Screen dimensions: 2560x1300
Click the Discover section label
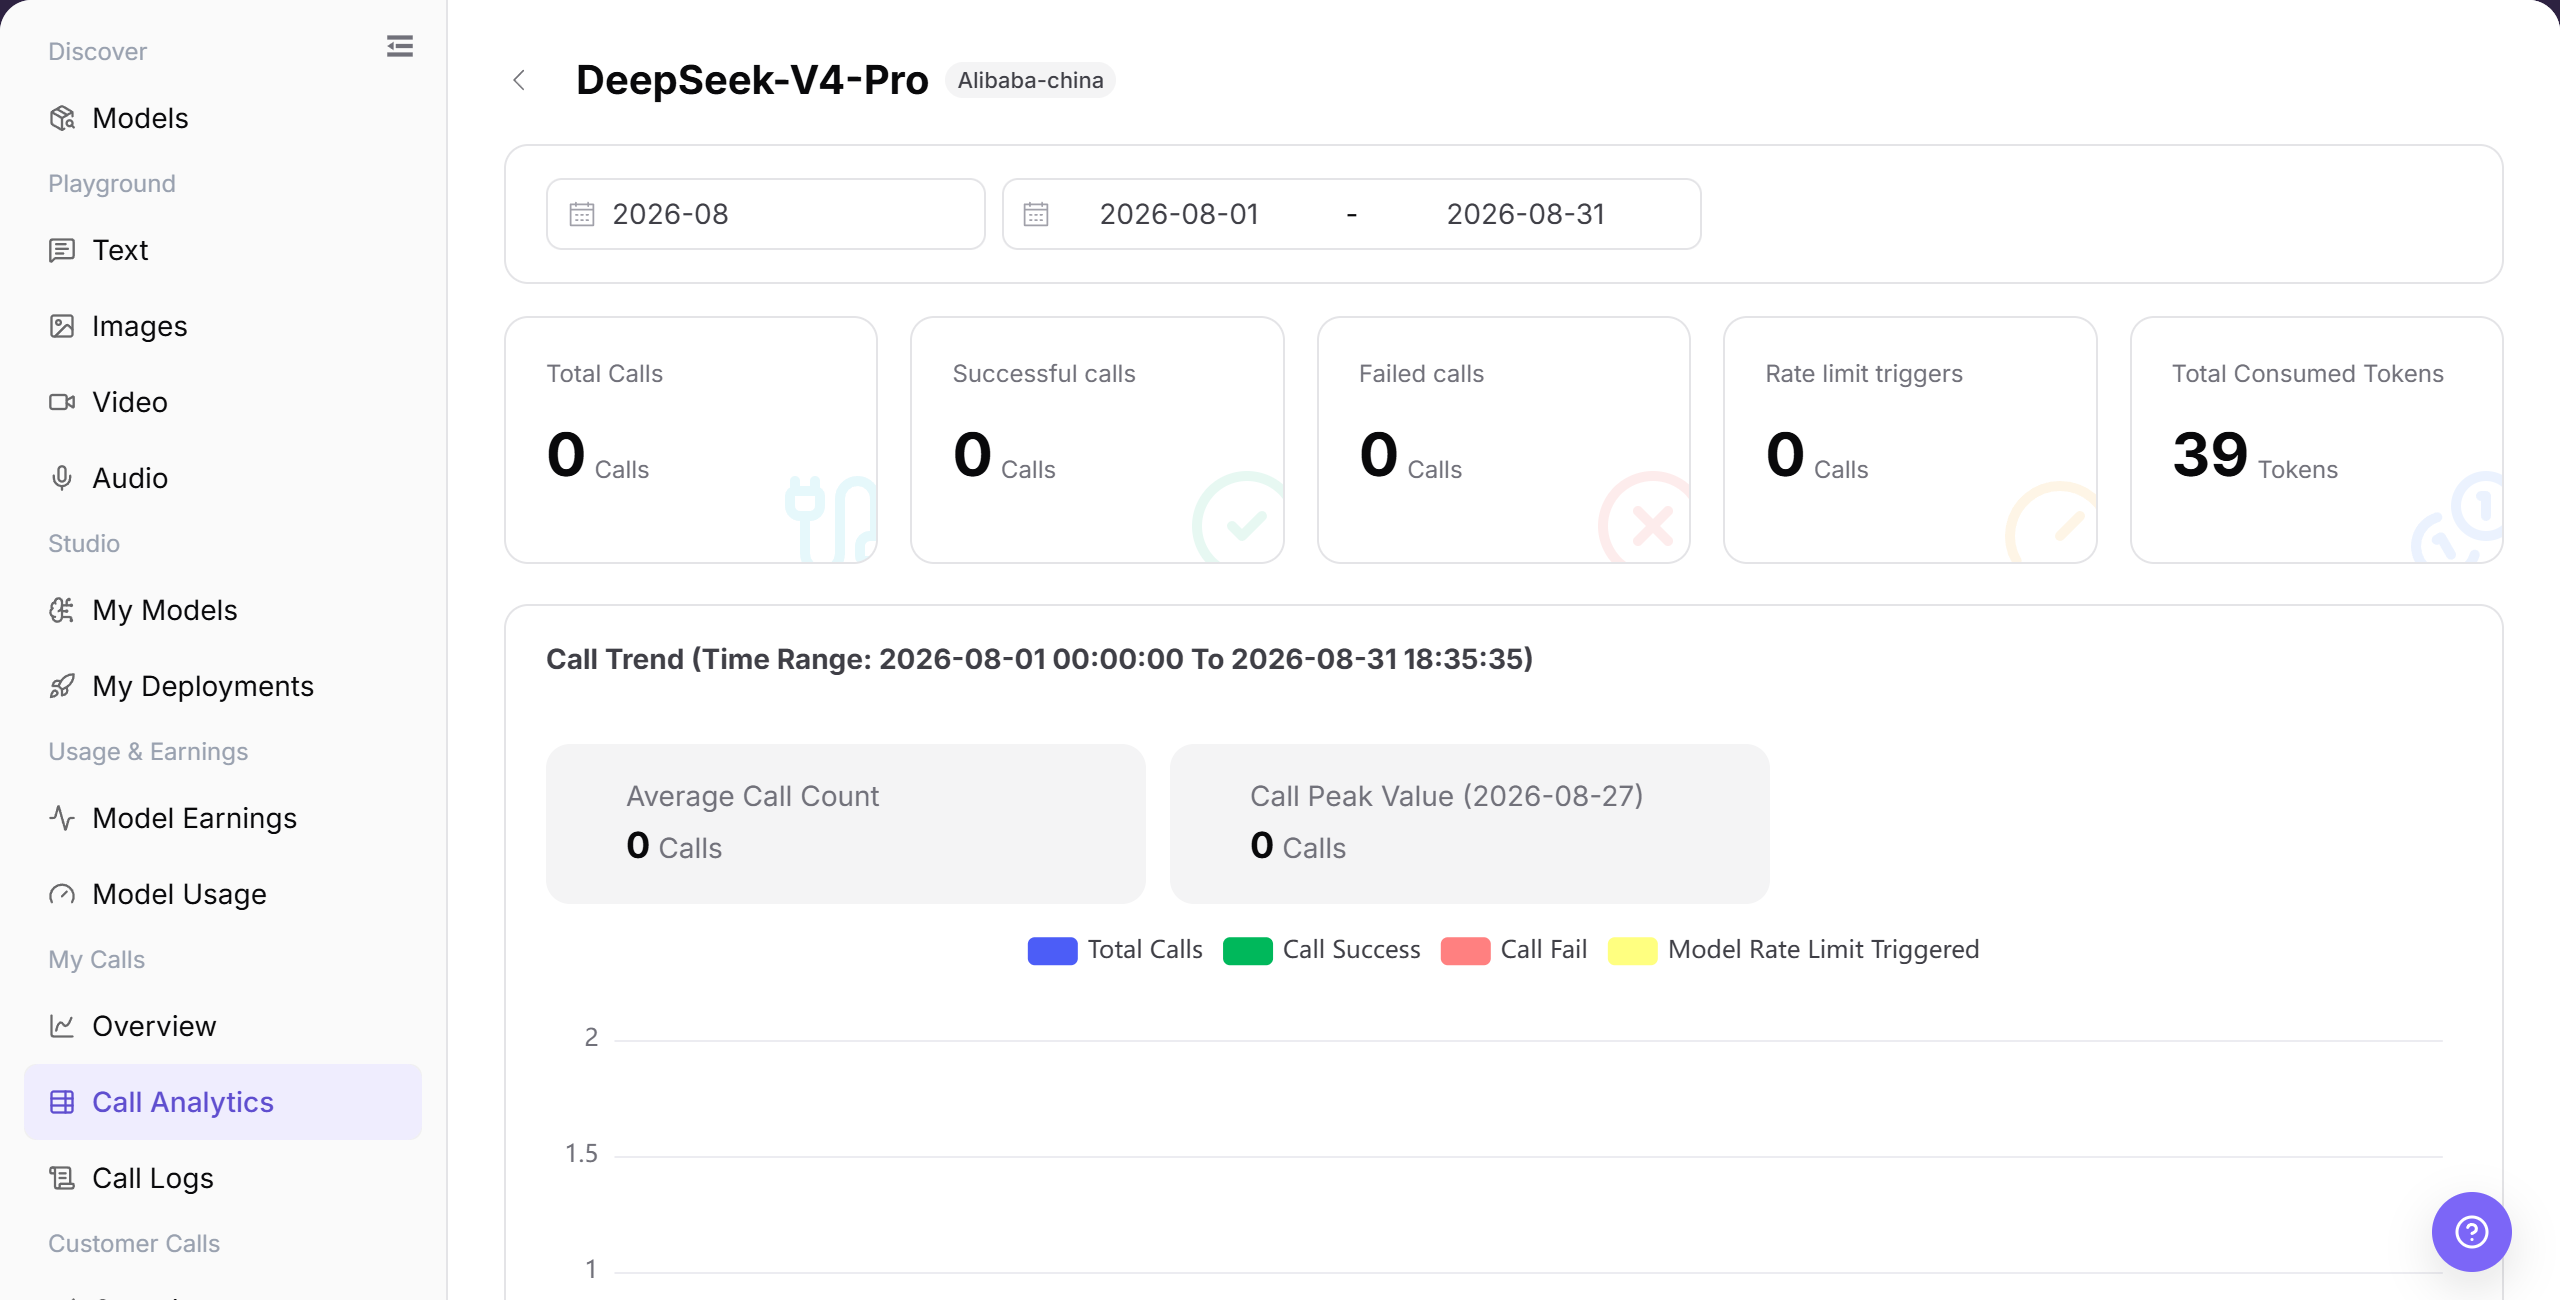click(98, 52)
